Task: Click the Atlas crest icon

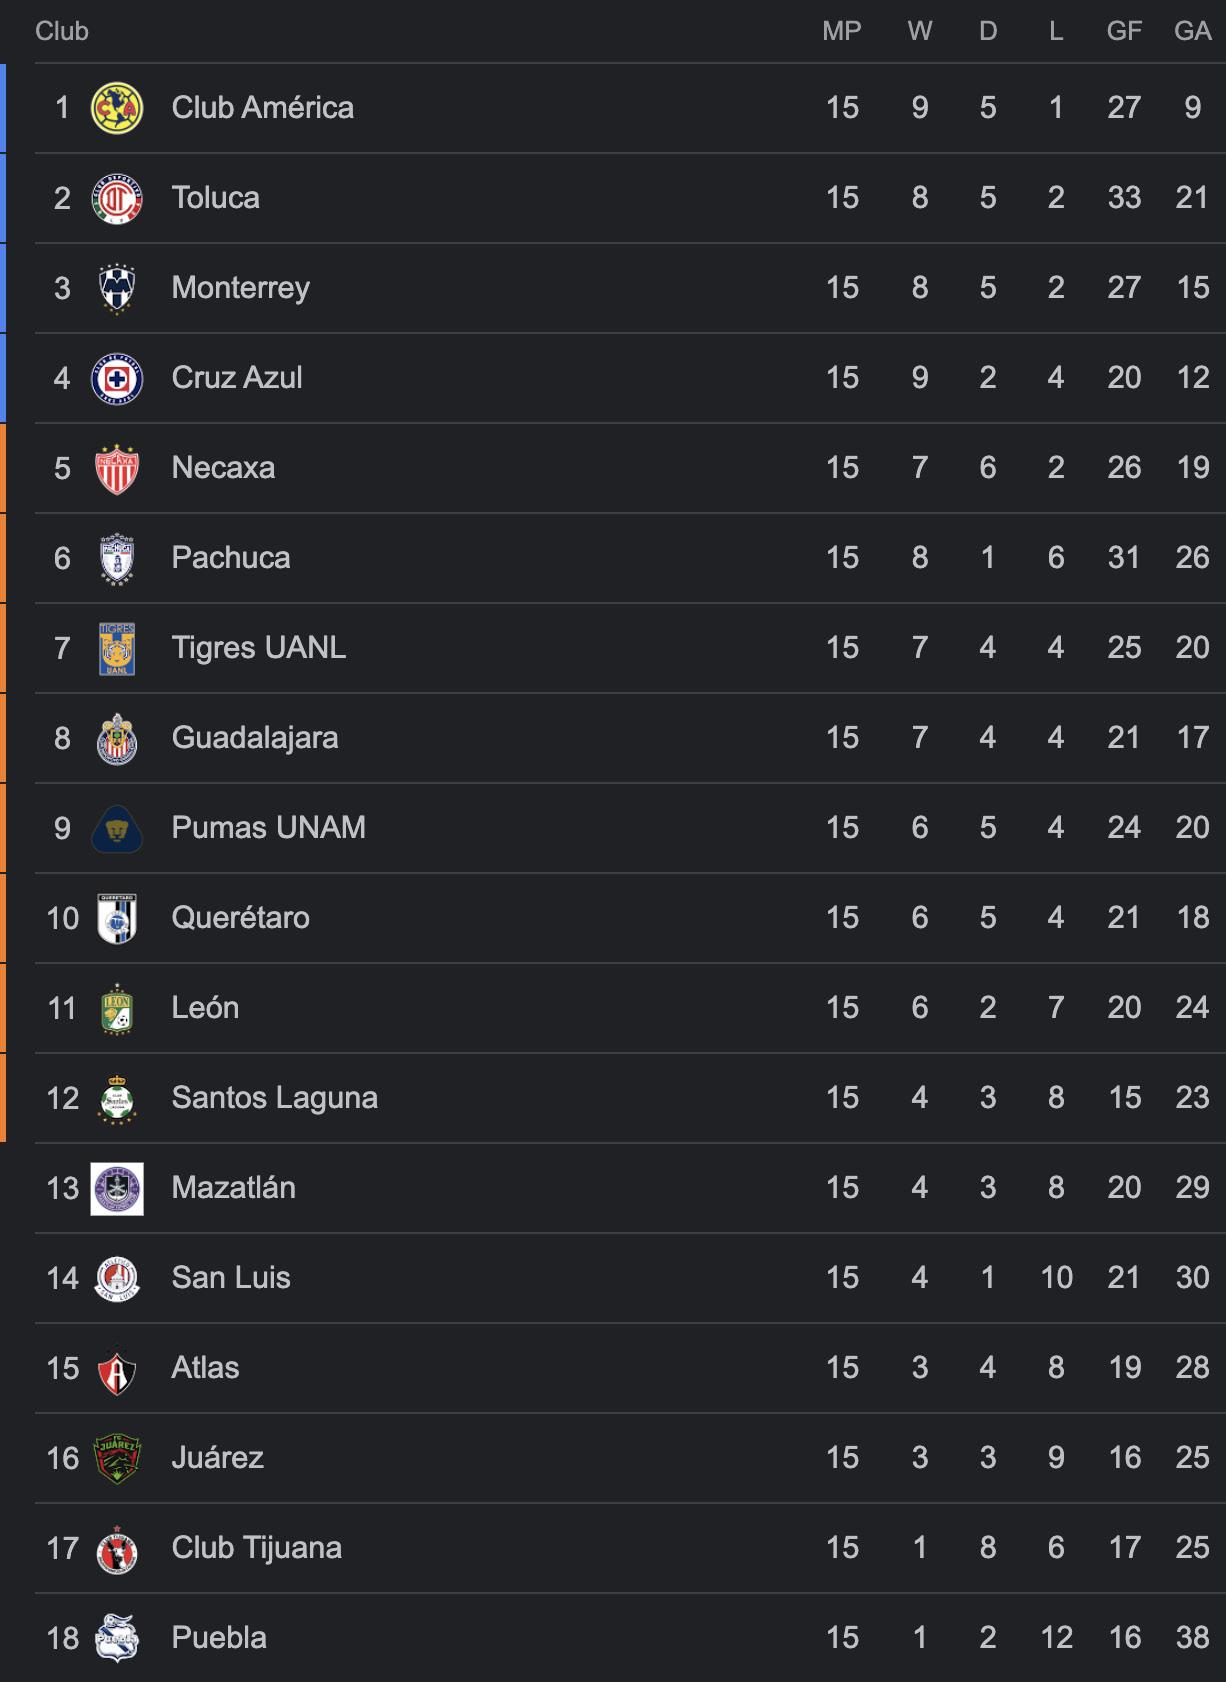Action: pyautogui.click(x=117, y=1368)
